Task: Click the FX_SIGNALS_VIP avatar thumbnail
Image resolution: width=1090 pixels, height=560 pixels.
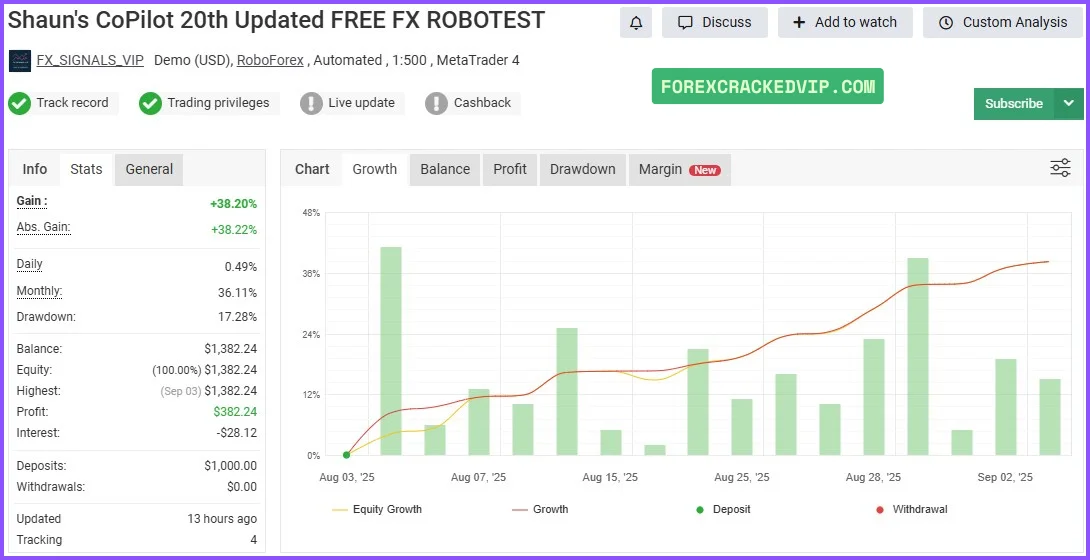Action: point(20,61)
